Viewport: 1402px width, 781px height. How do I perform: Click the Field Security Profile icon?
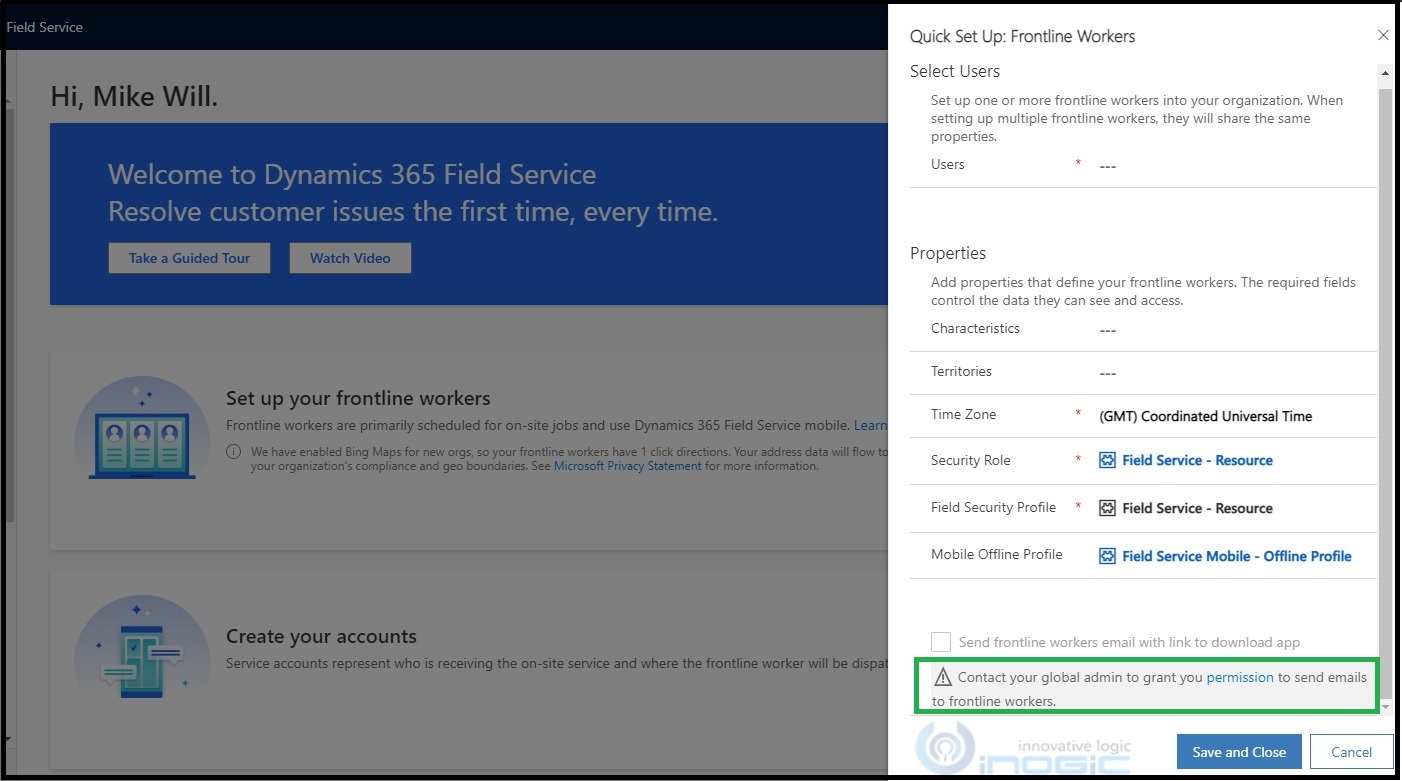pyautogui.click(x=1107, y=508)
